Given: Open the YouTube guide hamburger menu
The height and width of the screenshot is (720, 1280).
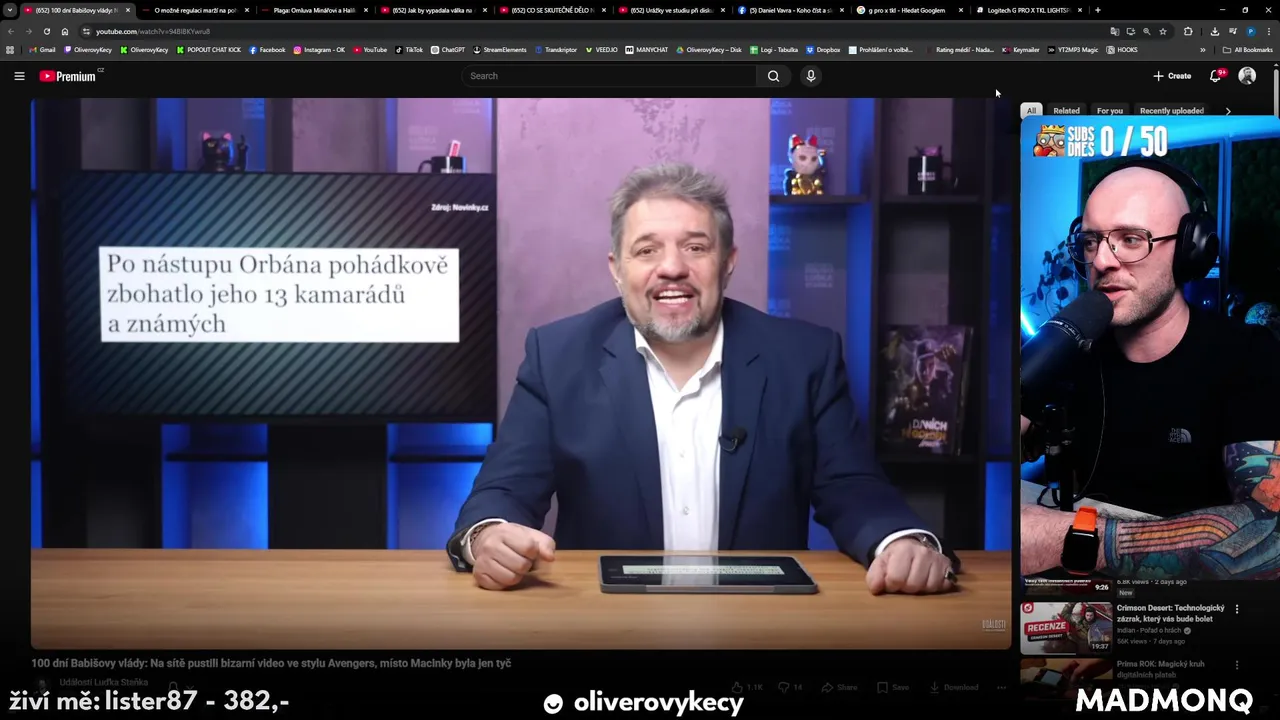Looking at the screenshot, I should 19,76.
